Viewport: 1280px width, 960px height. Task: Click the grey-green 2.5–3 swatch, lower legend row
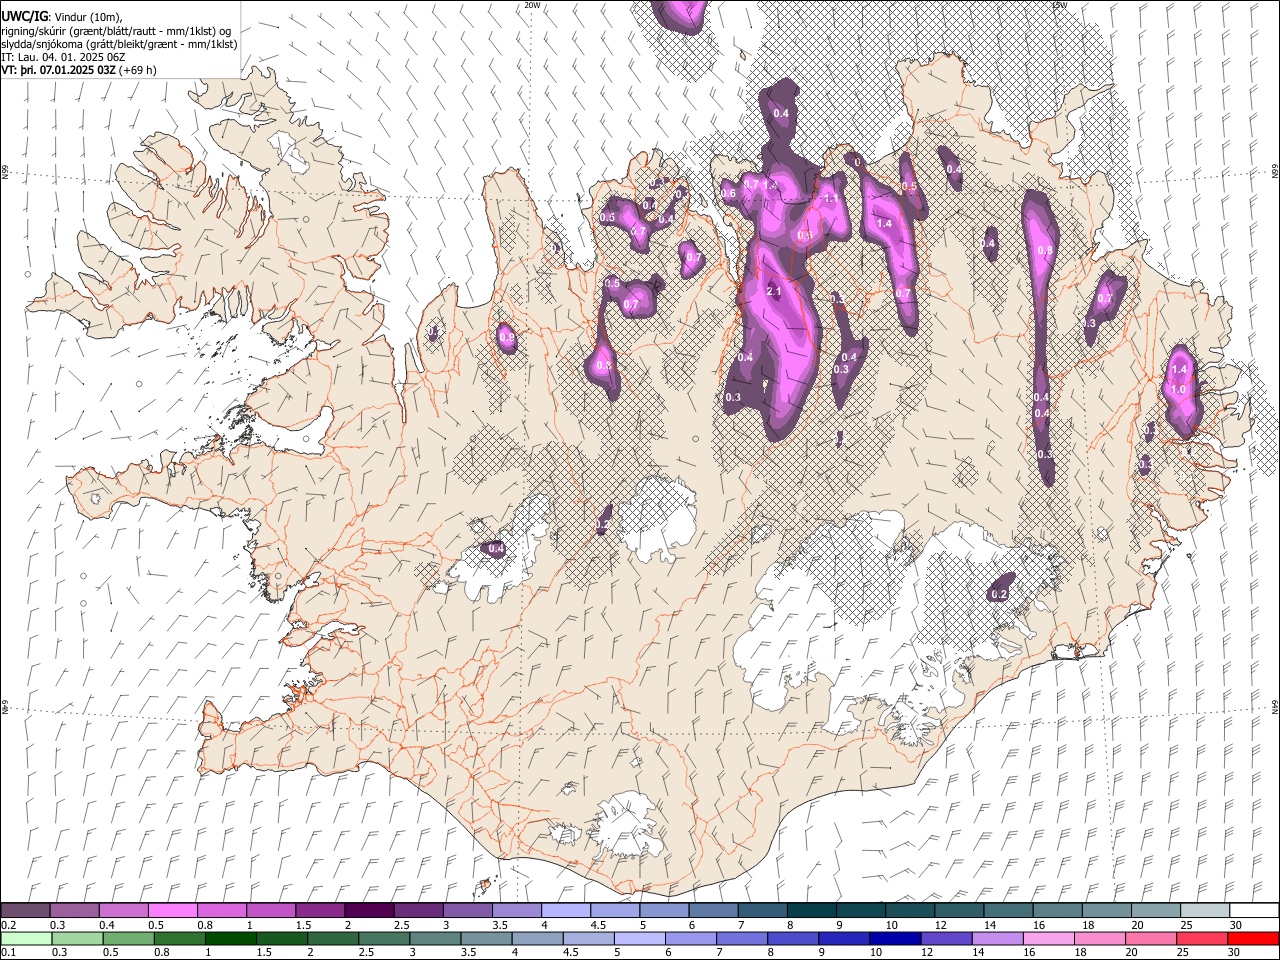(x=383, y=939)
